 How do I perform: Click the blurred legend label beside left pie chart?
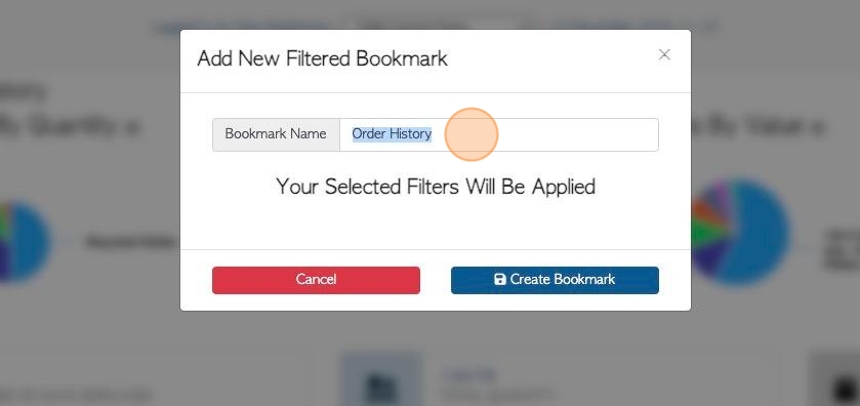(x=131, y=242)
